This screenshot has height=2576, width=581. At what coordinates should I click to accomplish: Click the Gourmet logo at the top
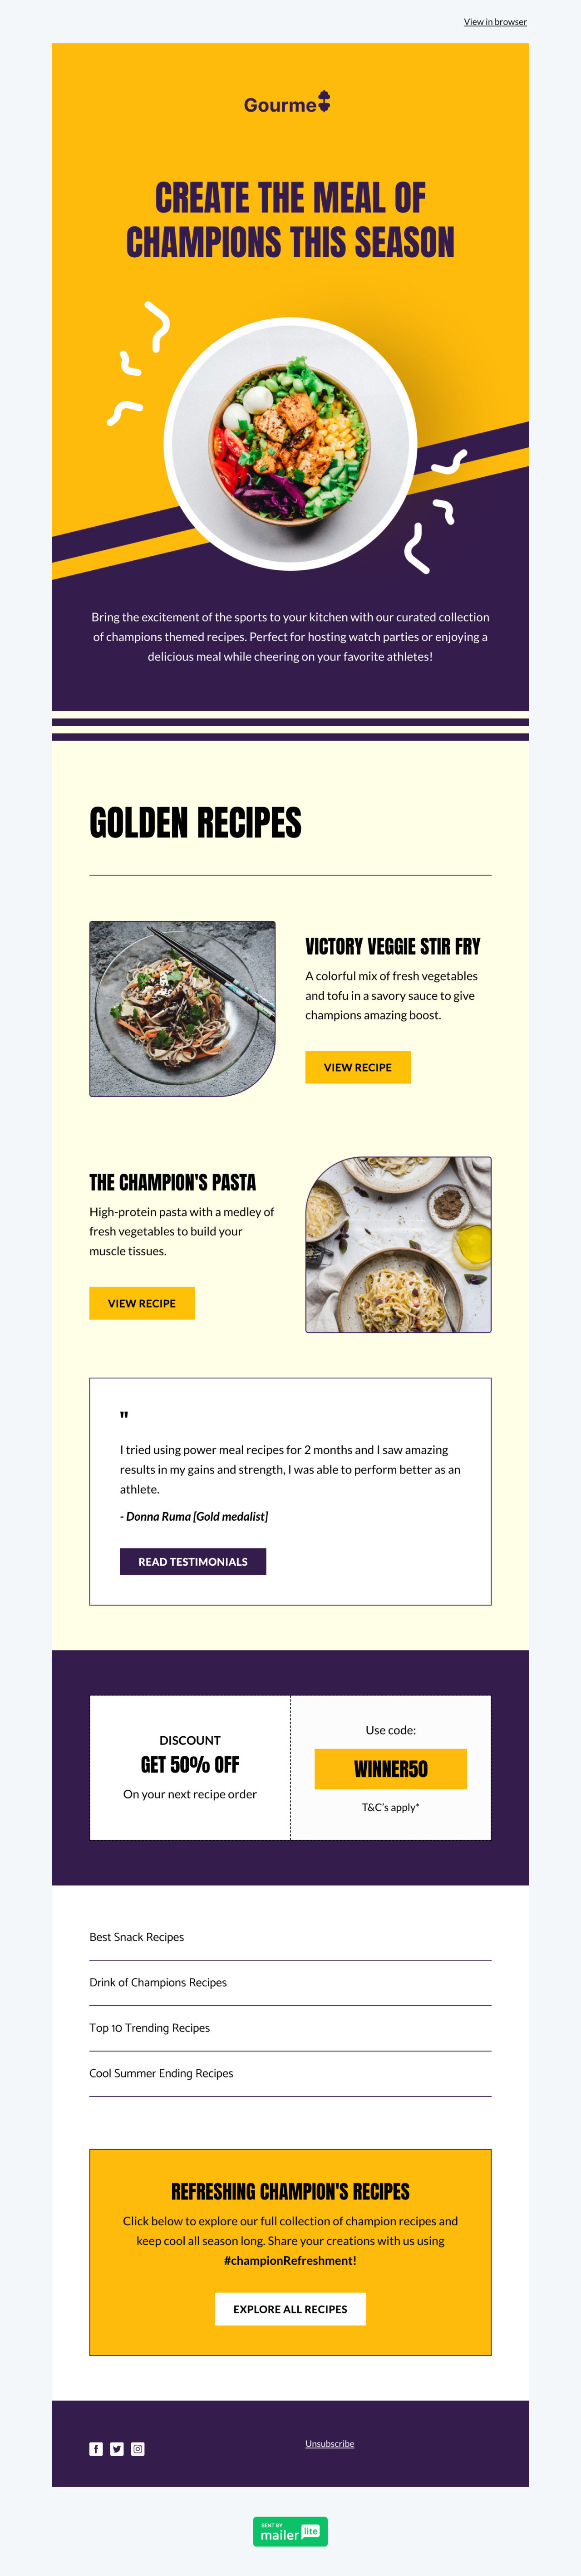(x=287, y=104)
